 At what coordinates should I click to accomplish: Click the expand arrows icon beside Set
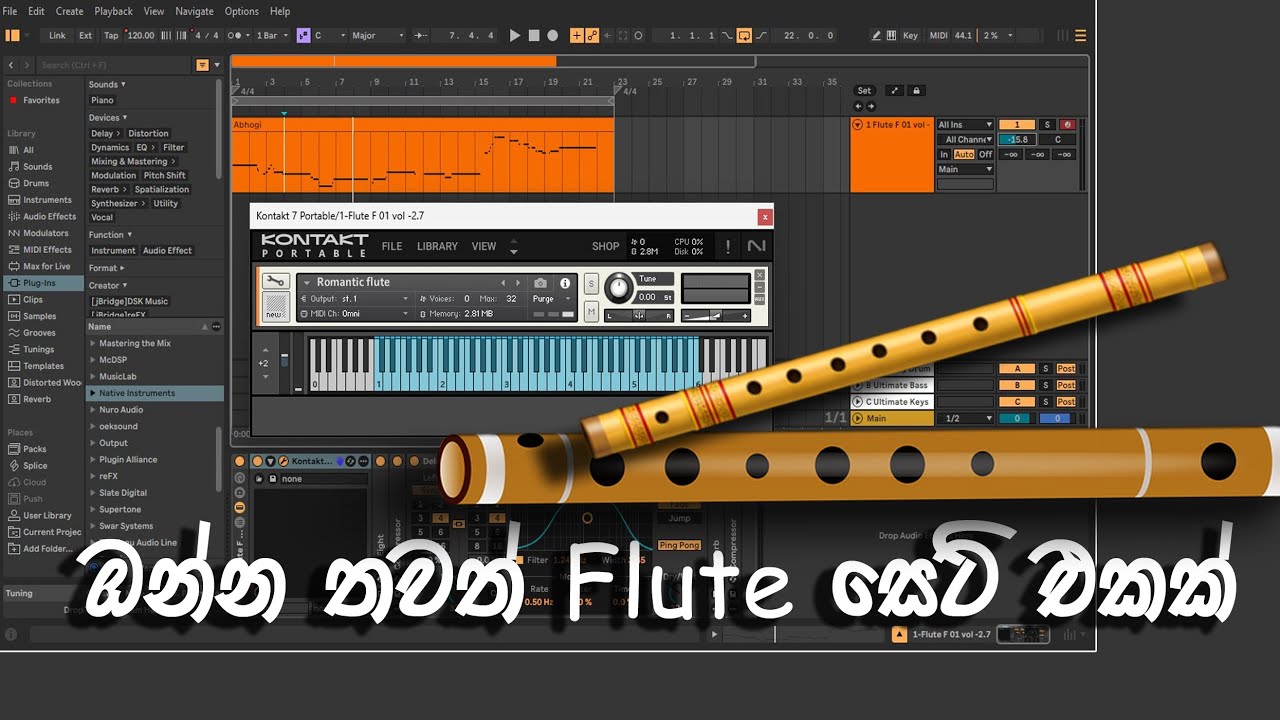895,90
